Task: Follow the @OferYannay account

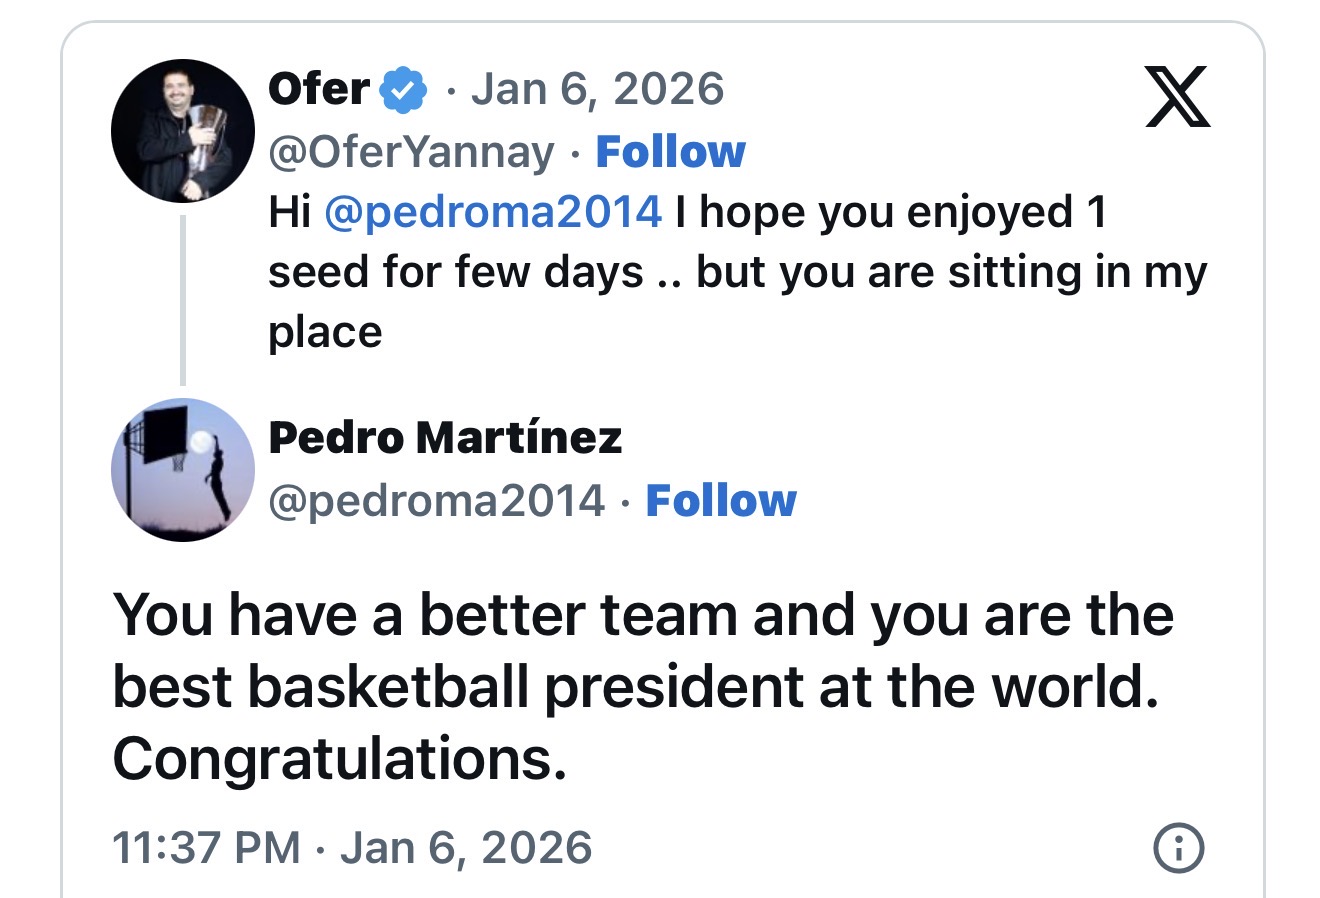Action: coord(670,152)
